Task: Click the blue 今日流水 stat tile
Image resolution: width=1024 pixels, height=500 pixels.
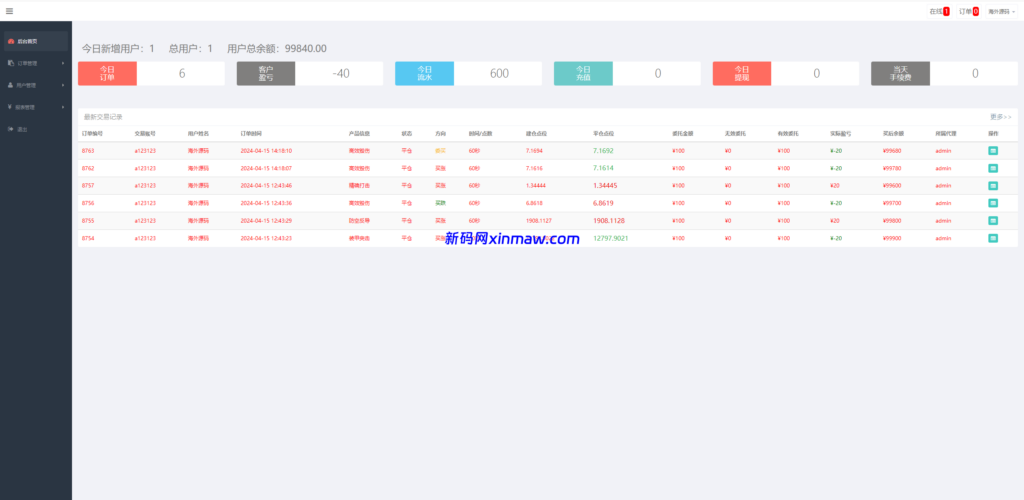Action: pos(424,73)
